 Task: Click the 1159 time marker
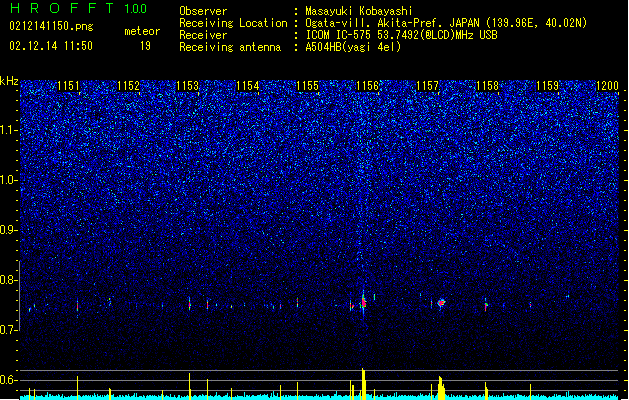547,86
